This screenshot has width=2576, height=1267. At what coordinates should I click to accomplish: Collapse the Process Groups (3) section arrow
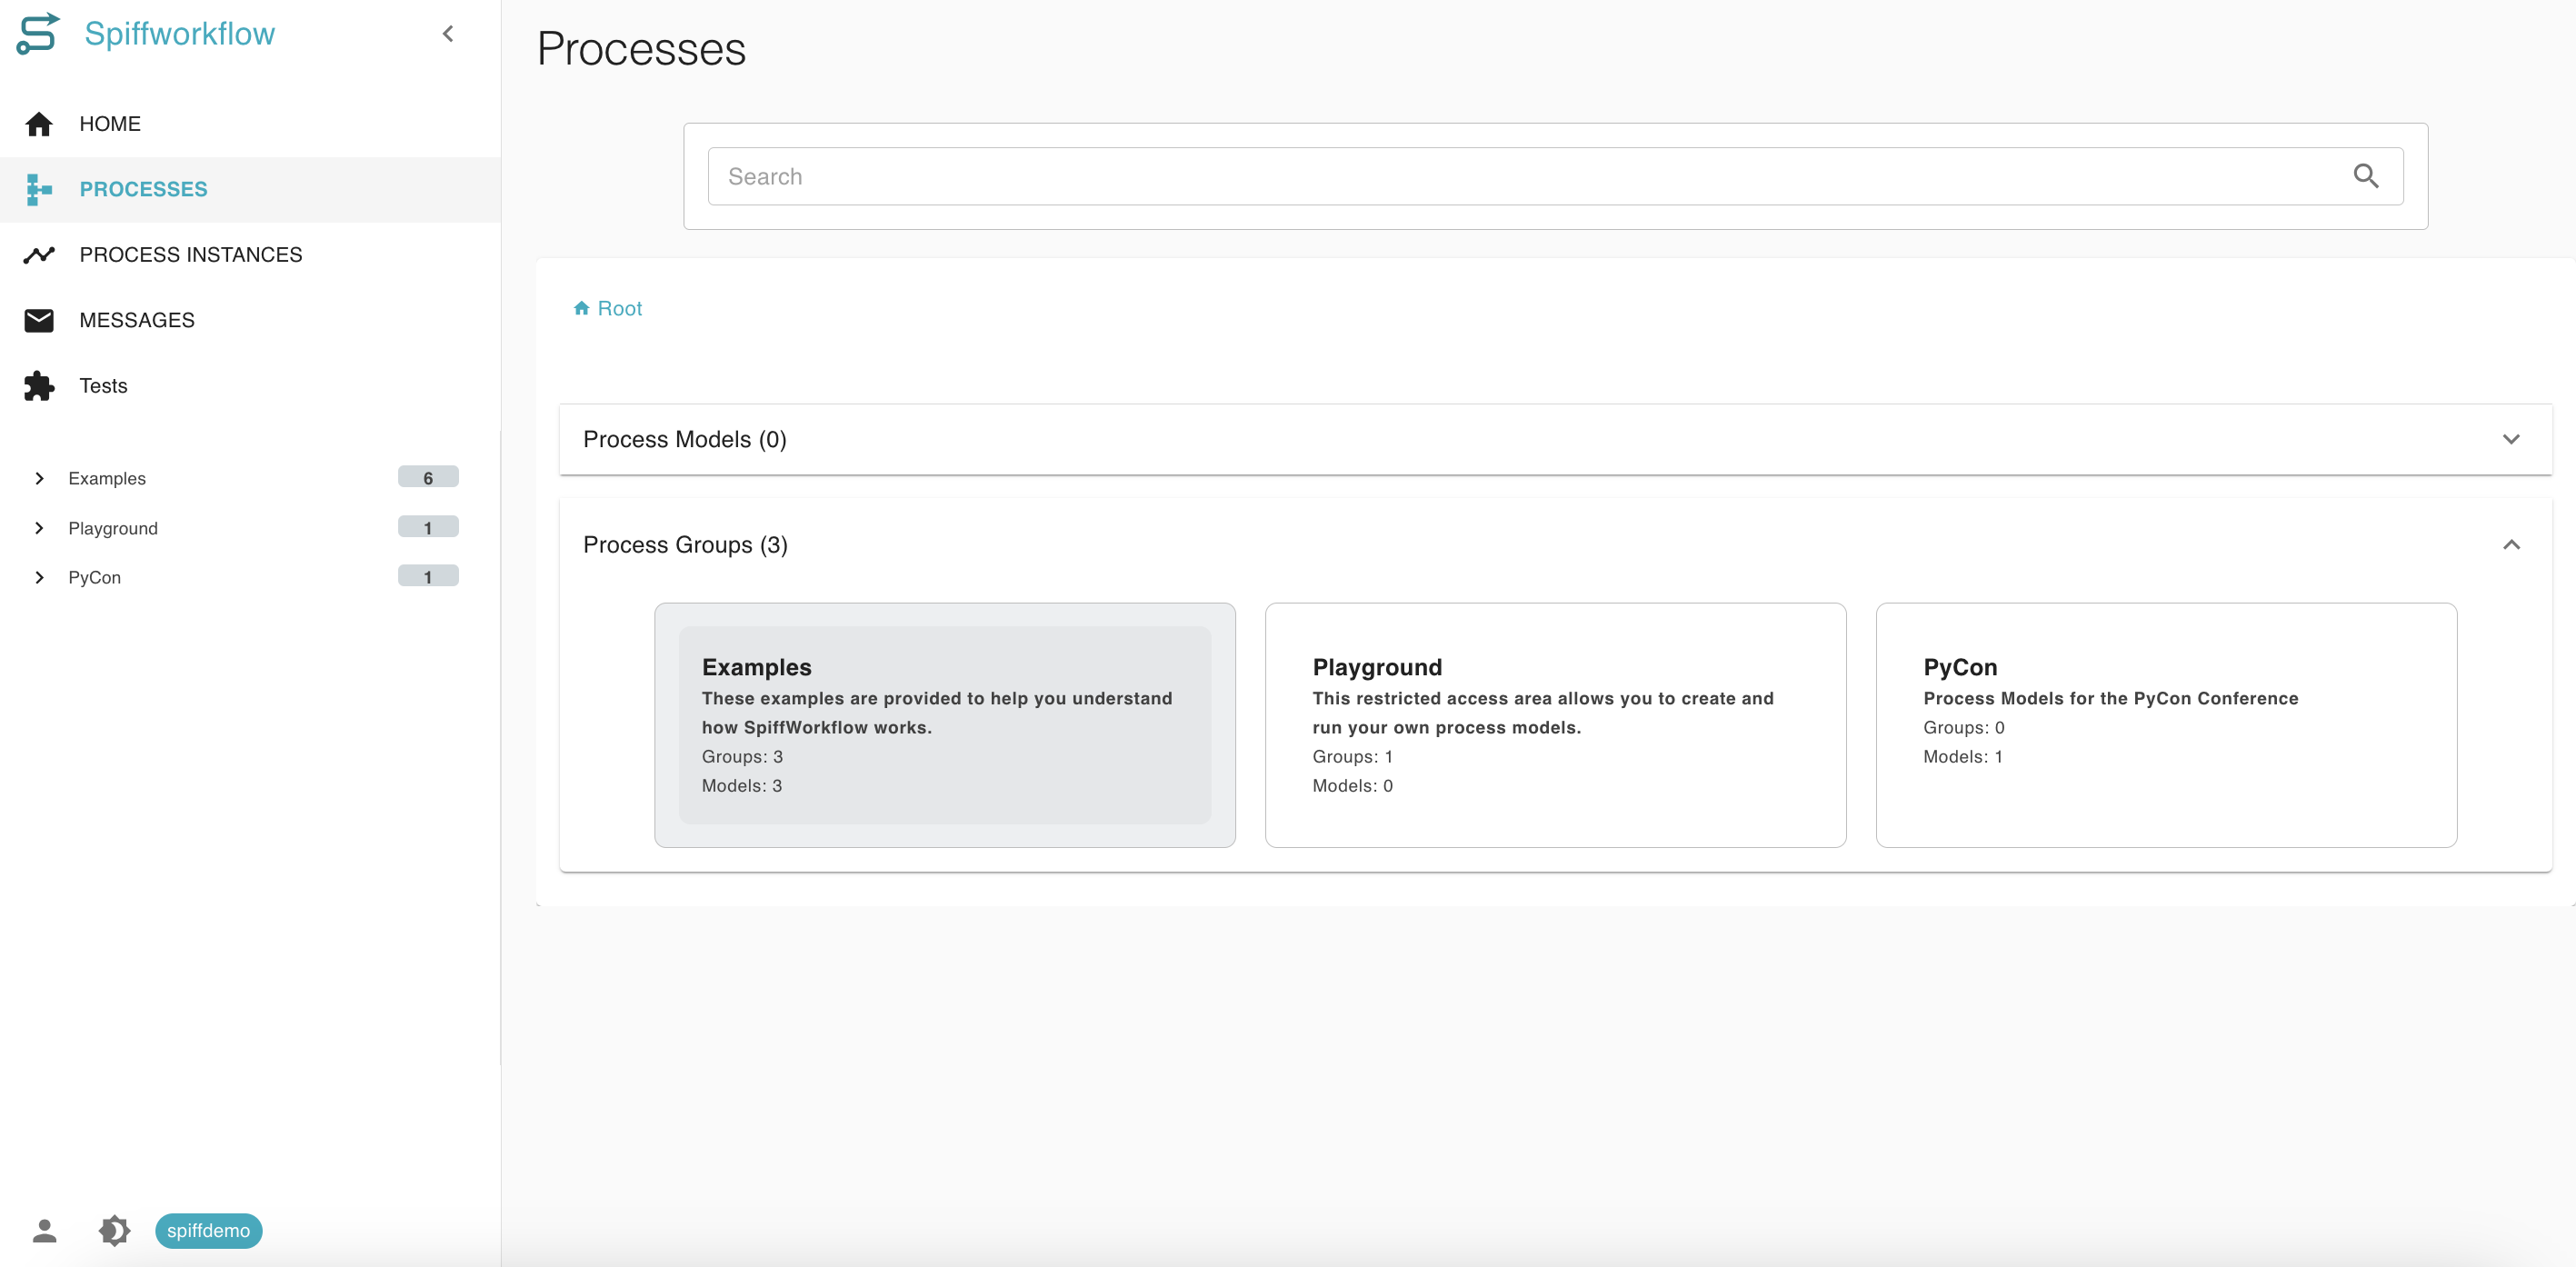(2510, 545)
